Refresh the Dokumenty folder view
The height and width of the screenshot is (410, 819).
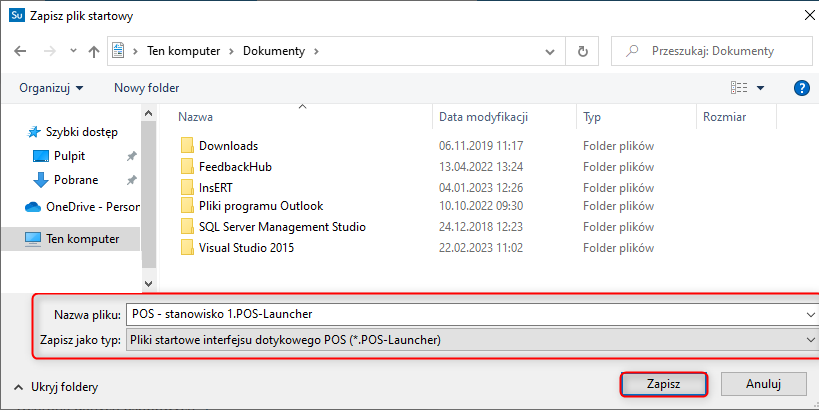click(x=582, y=51)
